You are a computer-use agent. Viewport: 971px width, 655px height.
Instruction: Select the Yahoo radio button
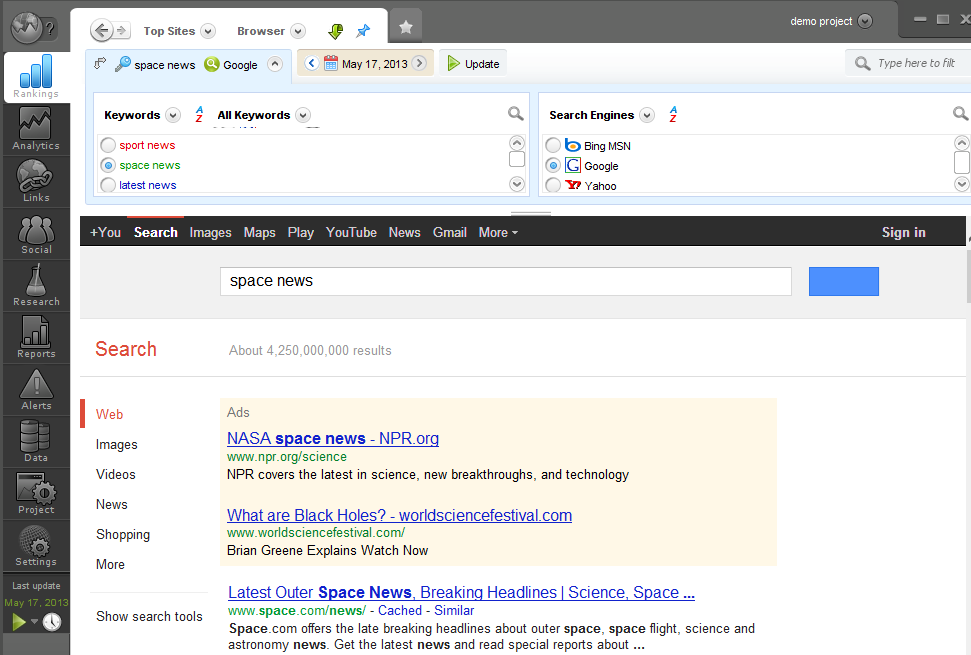pyautogui.click(x=553, y=185)
